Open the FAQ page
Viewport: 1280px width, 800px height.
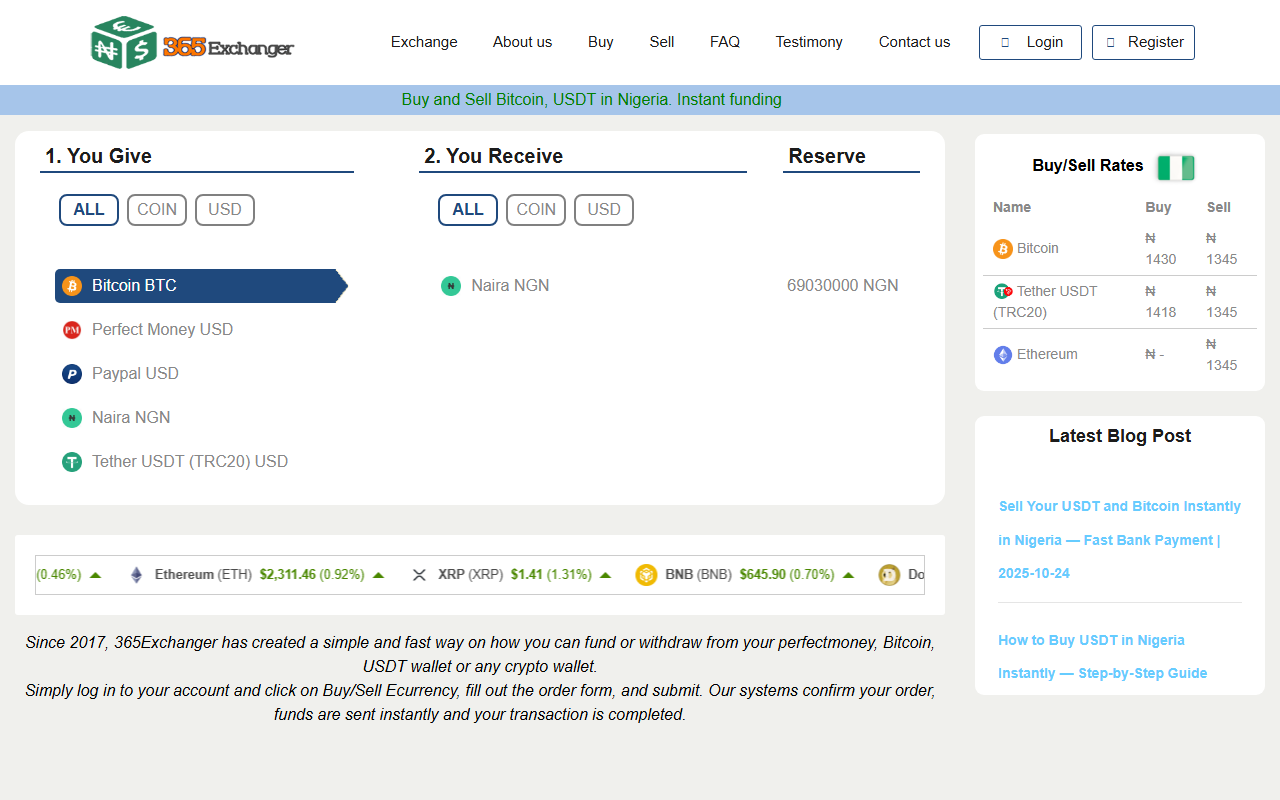coord(725,42)
